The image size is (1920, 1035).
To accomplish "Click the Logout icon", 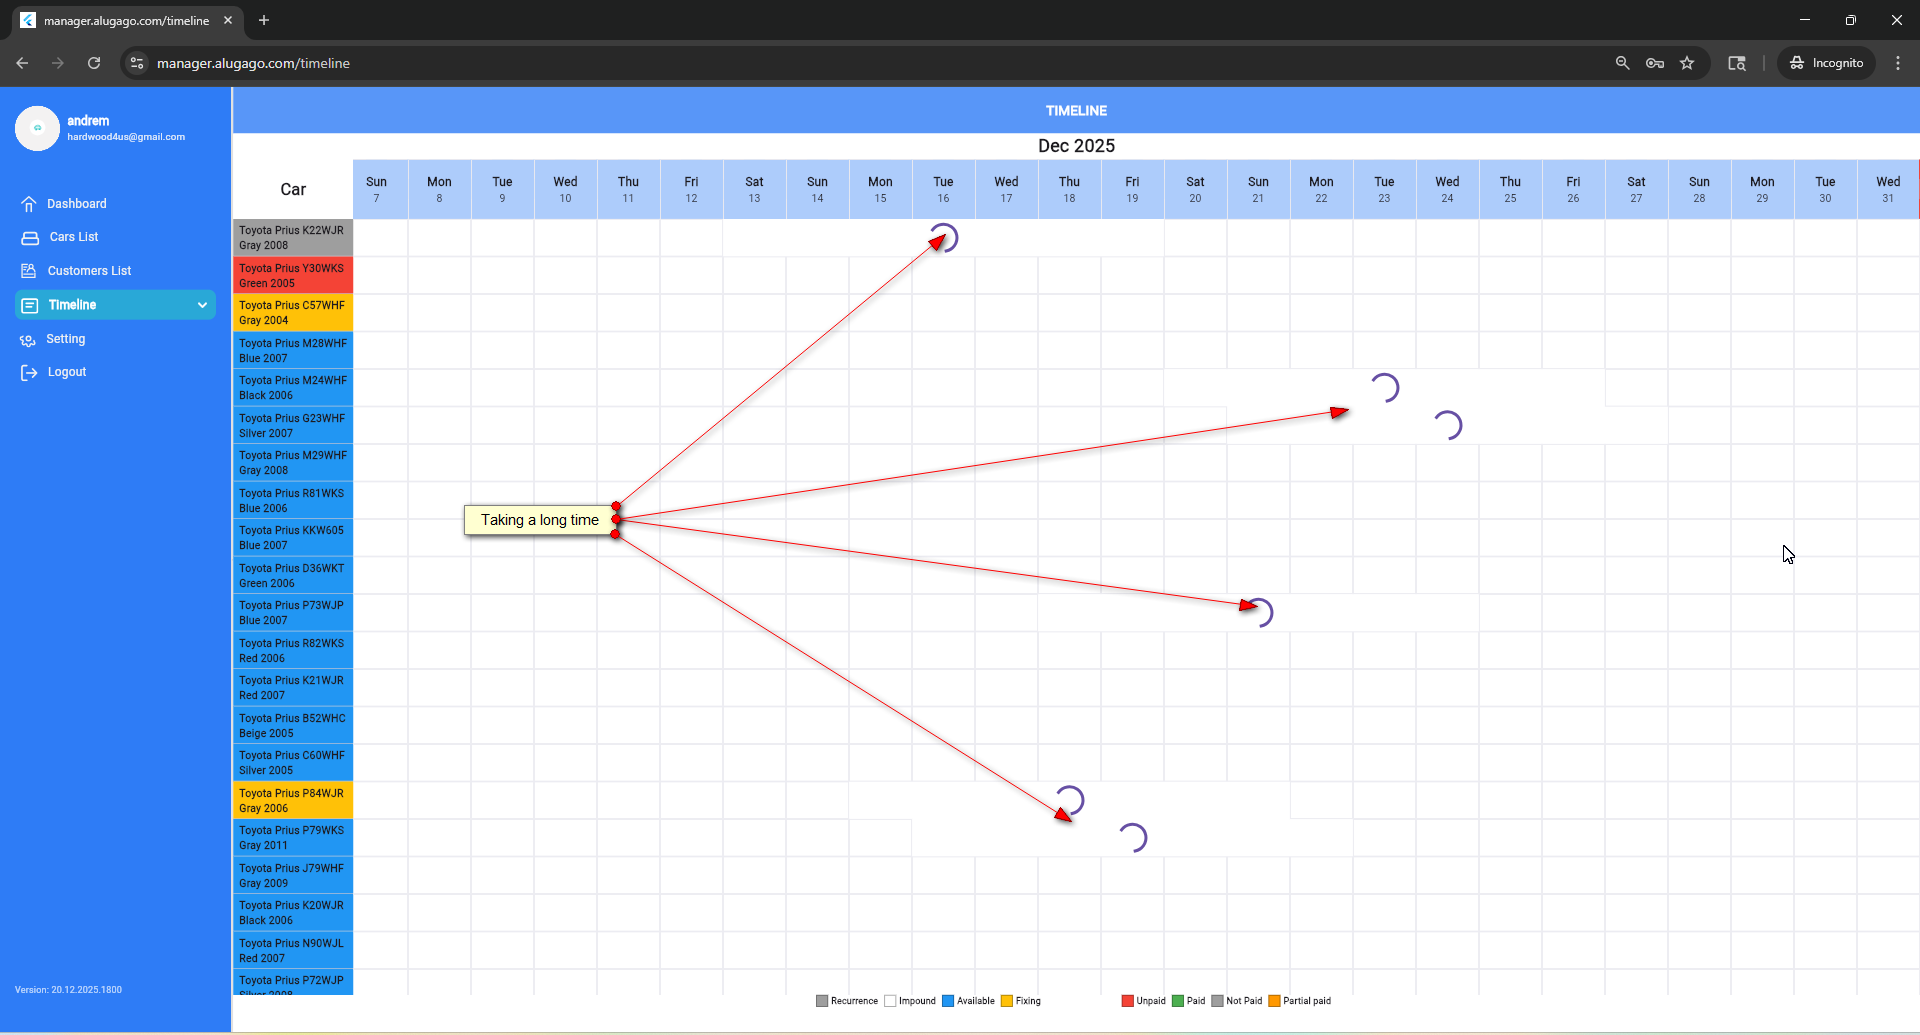I will click(x=29, y=373).
